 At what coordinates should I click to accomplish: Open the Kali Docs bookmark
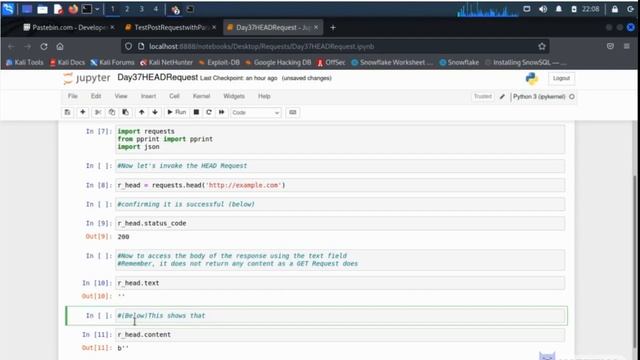click(x=67, y=62)
